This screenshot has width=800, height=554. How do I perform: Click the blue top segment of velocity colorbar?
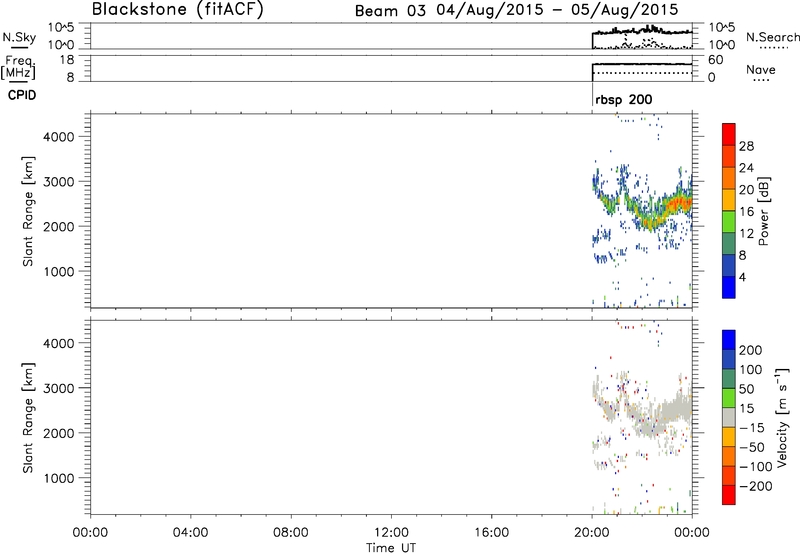pos(729,340)
